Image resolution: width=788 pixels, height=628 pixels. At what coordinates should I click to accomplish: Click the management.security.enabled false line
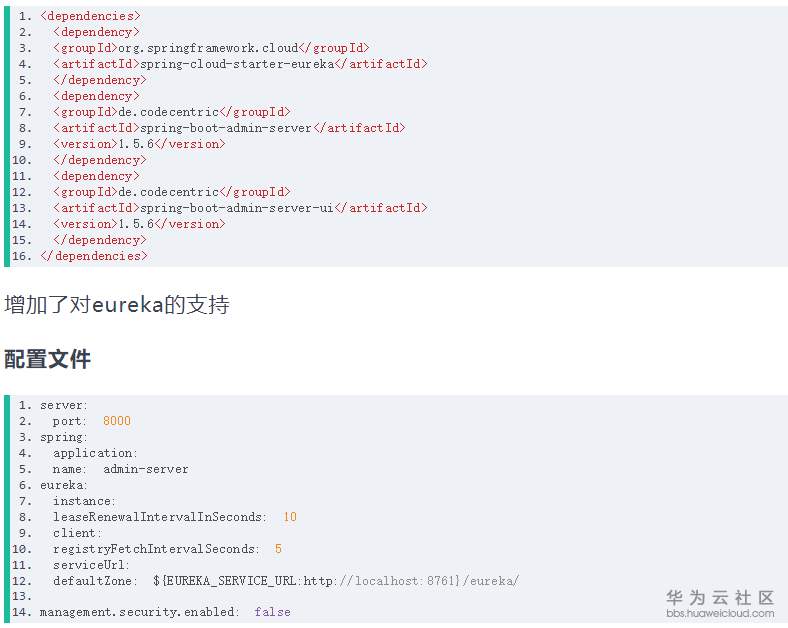pyautogui.click(x=165, y=612)
